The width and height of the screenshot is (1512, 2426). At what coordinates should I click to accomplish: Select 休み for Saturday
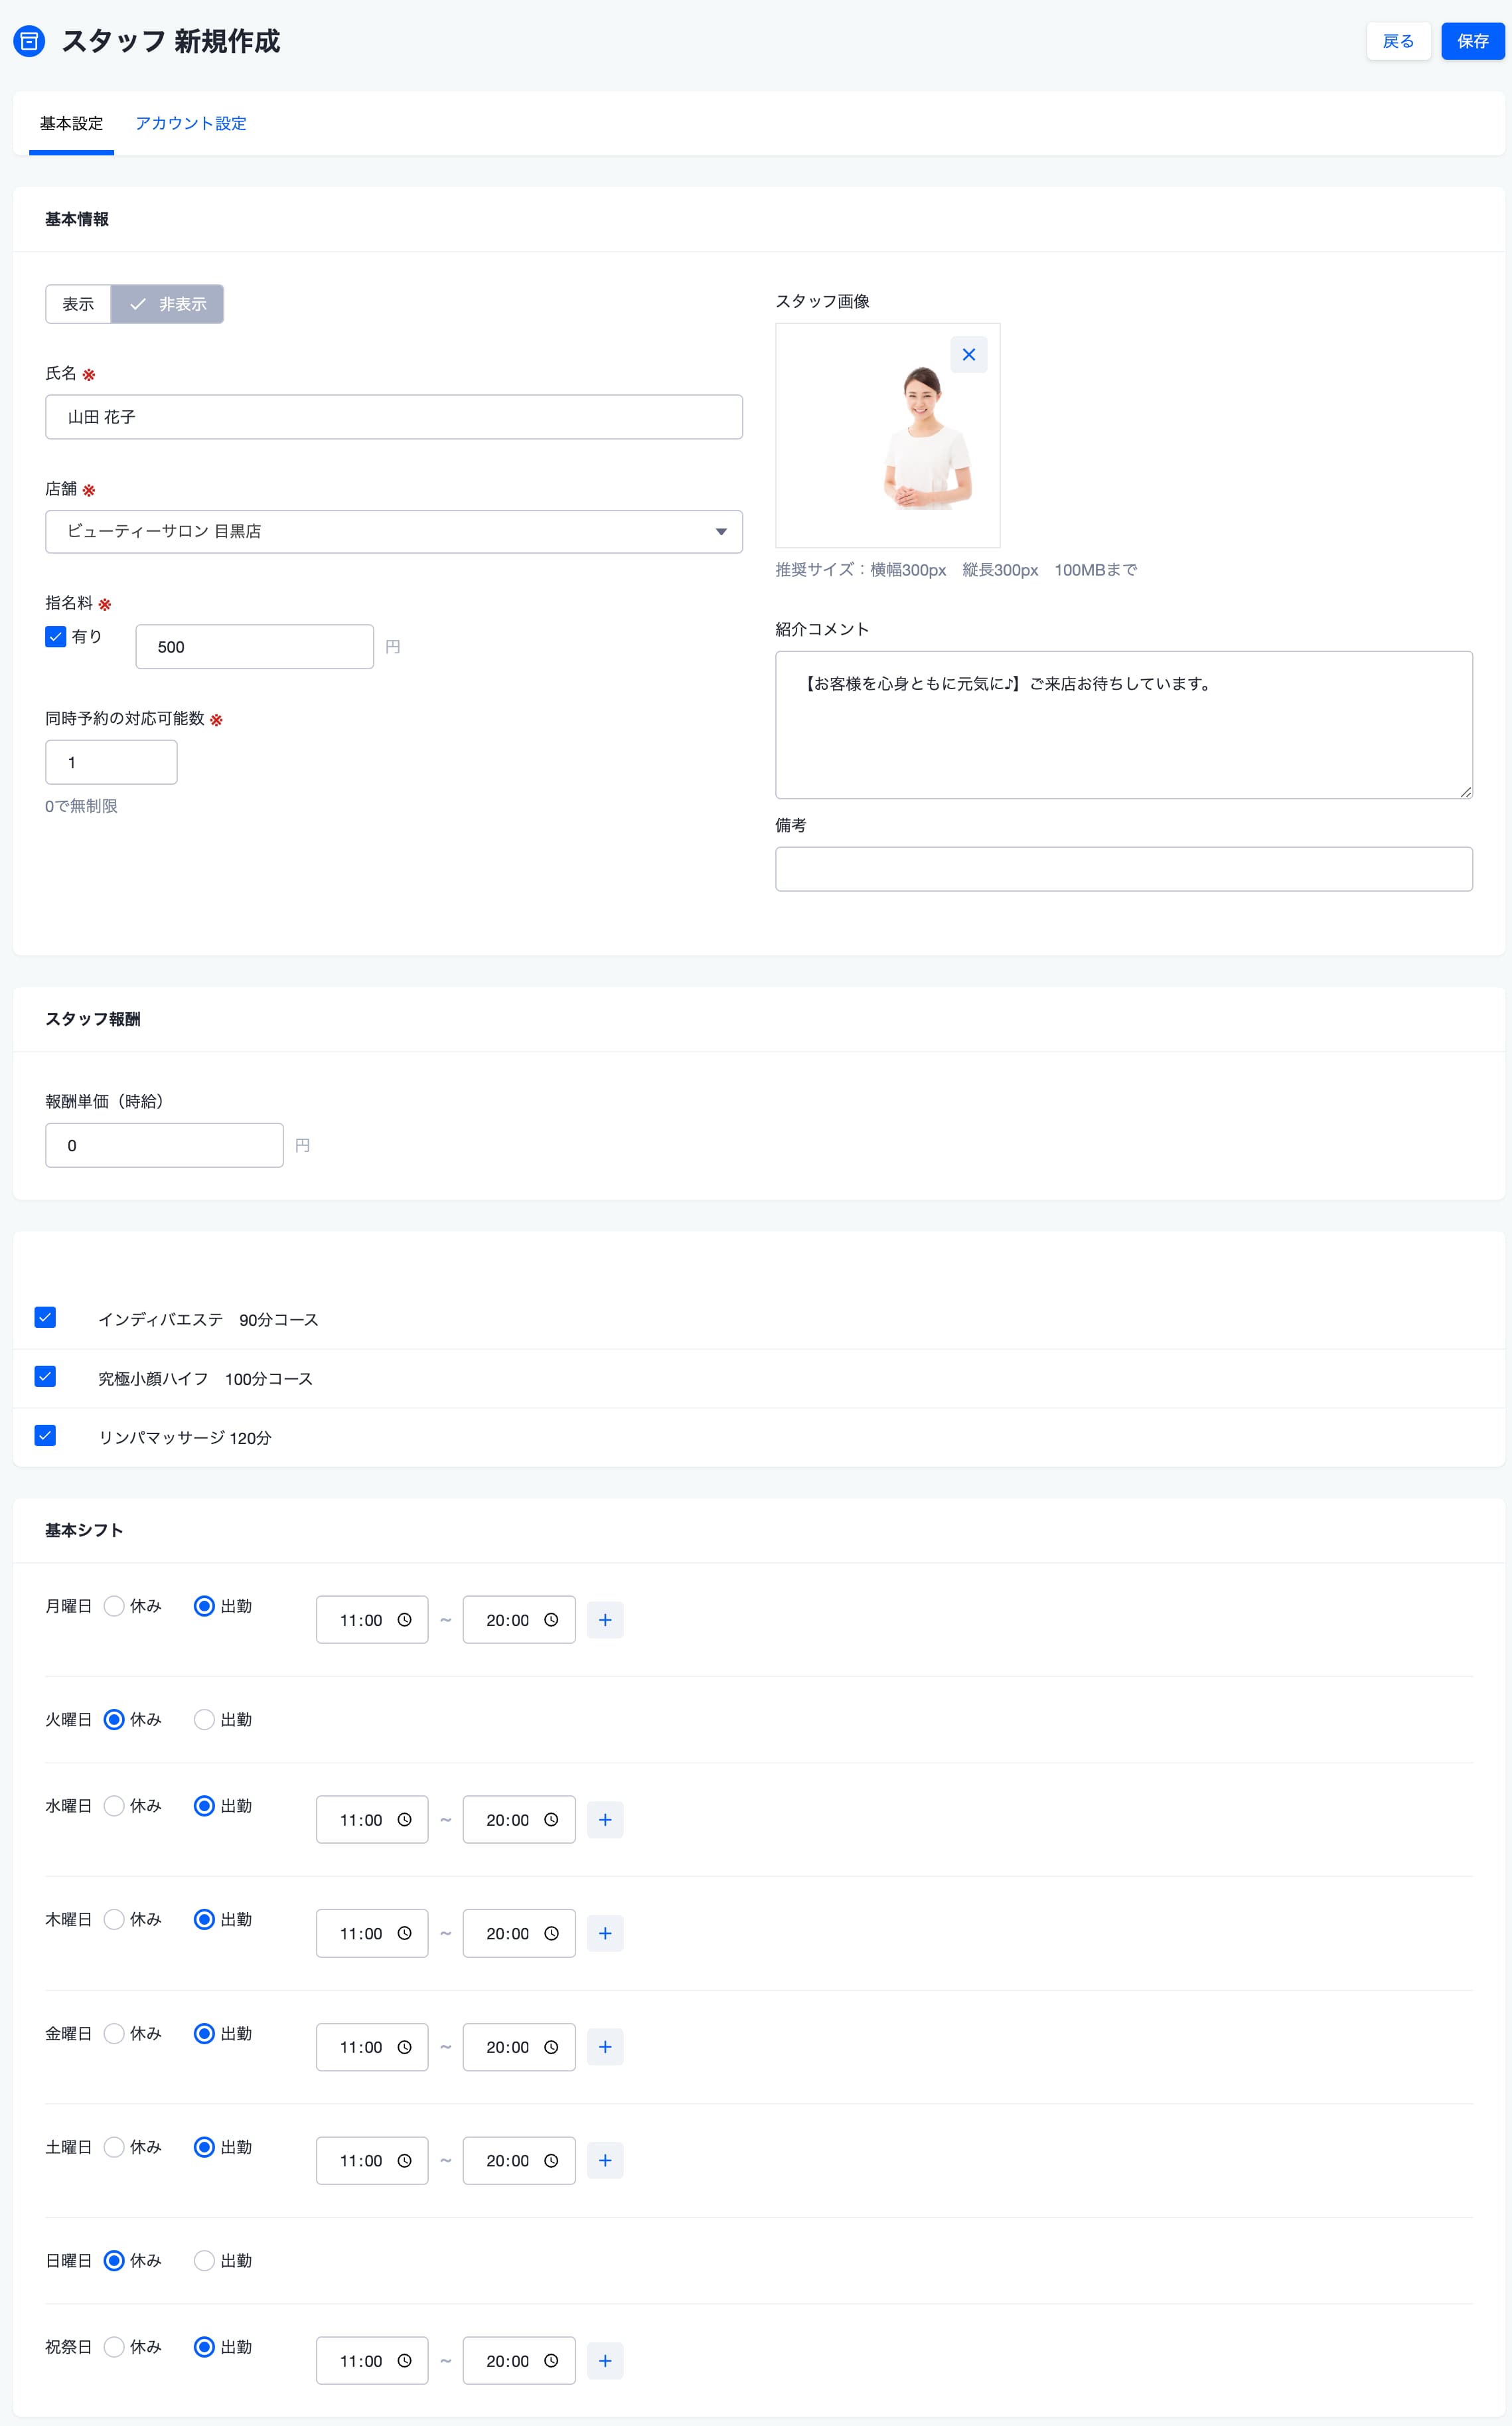pos(114,2147)
